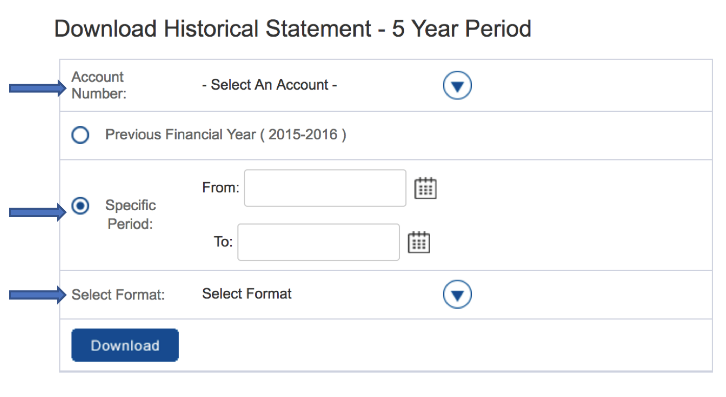The width and height of the screenshot is (726, 397).
Task: Click the 'Previous Financial Year (2015-2016)' label
Action: 225,134
